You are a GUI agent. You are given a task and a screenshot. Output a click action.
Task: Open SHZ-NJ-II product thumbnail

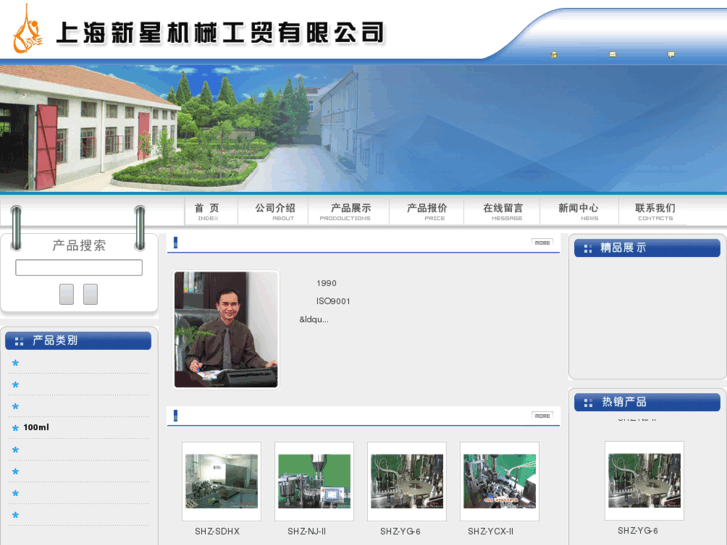314,481
